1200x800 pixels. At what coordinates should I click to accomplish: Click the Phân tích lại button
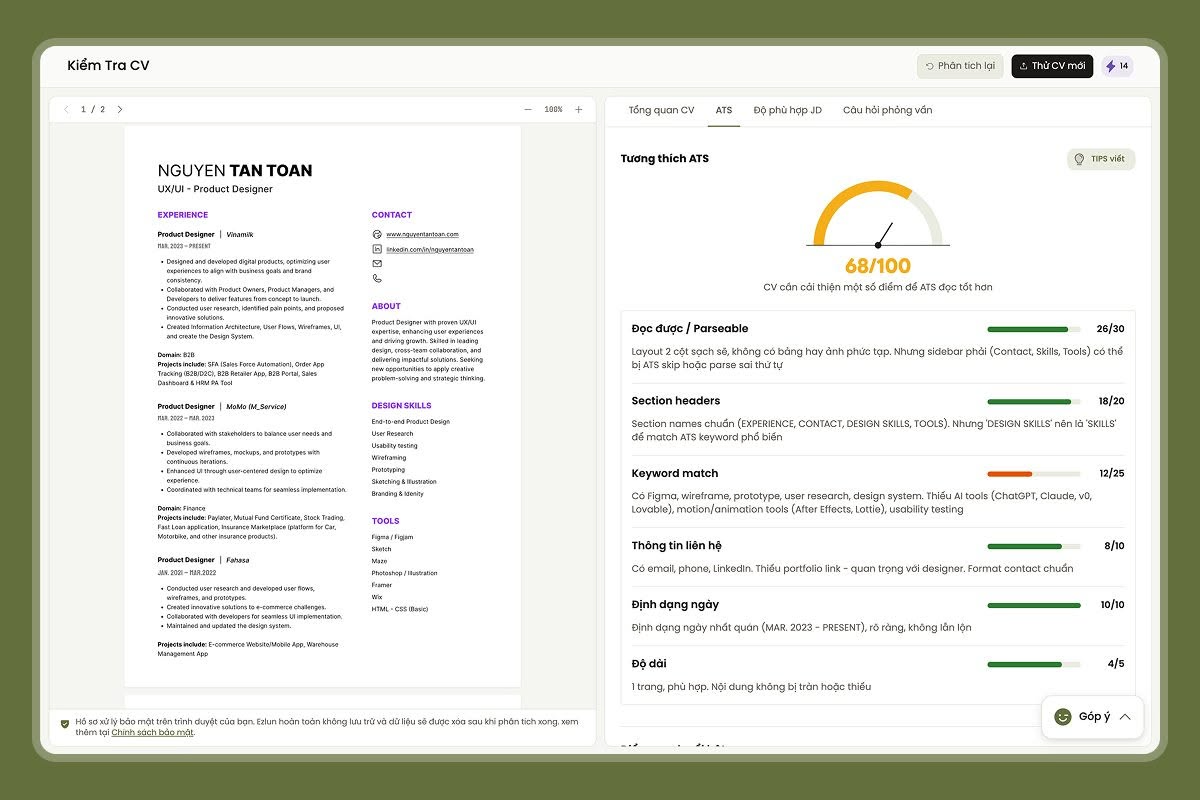960,66
